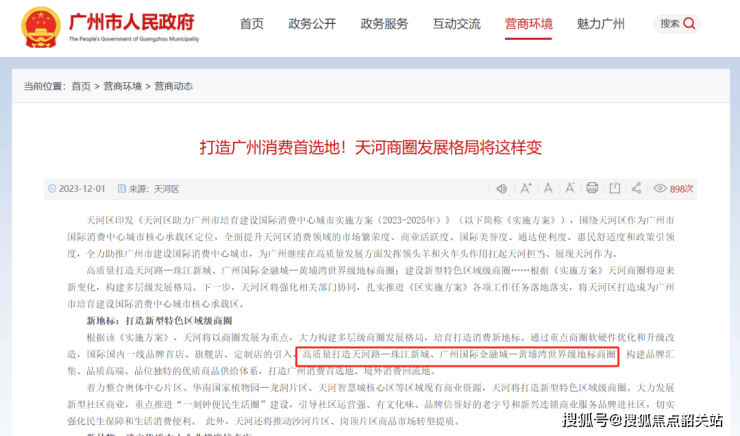Screen dimensions: 740x436
Task: Go to 政务服务 section
Action: tap(384, 24)
